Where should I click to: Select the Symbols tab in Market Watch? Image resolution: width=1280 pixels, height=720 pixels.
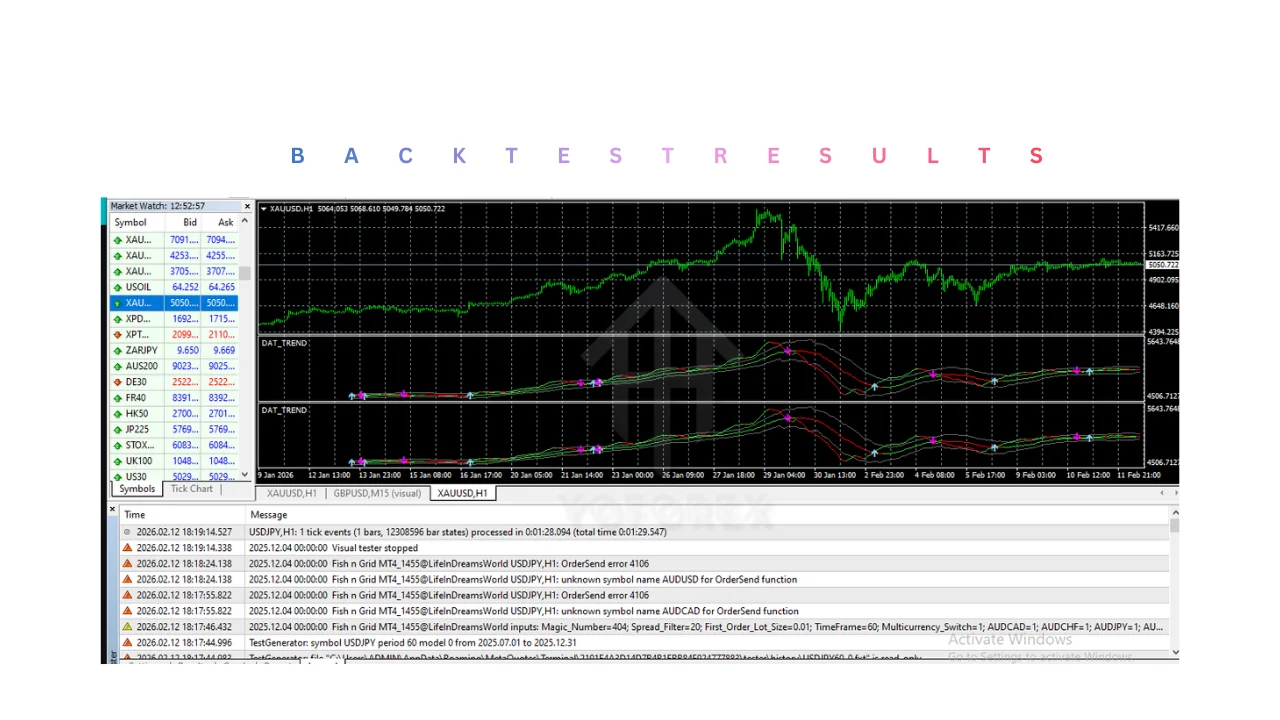click(137, 489)
